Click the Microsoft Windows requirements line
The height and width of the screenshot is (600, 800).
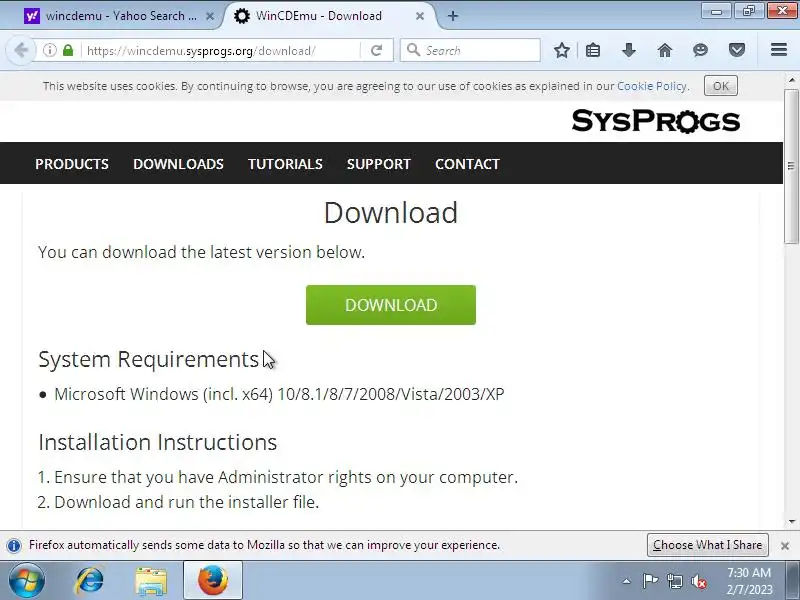coord(279,394)
